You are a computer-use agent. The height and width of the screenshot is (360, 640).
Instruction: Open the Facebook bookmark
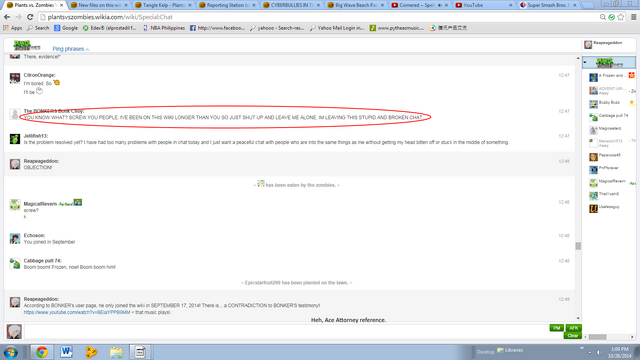point(218,28)
